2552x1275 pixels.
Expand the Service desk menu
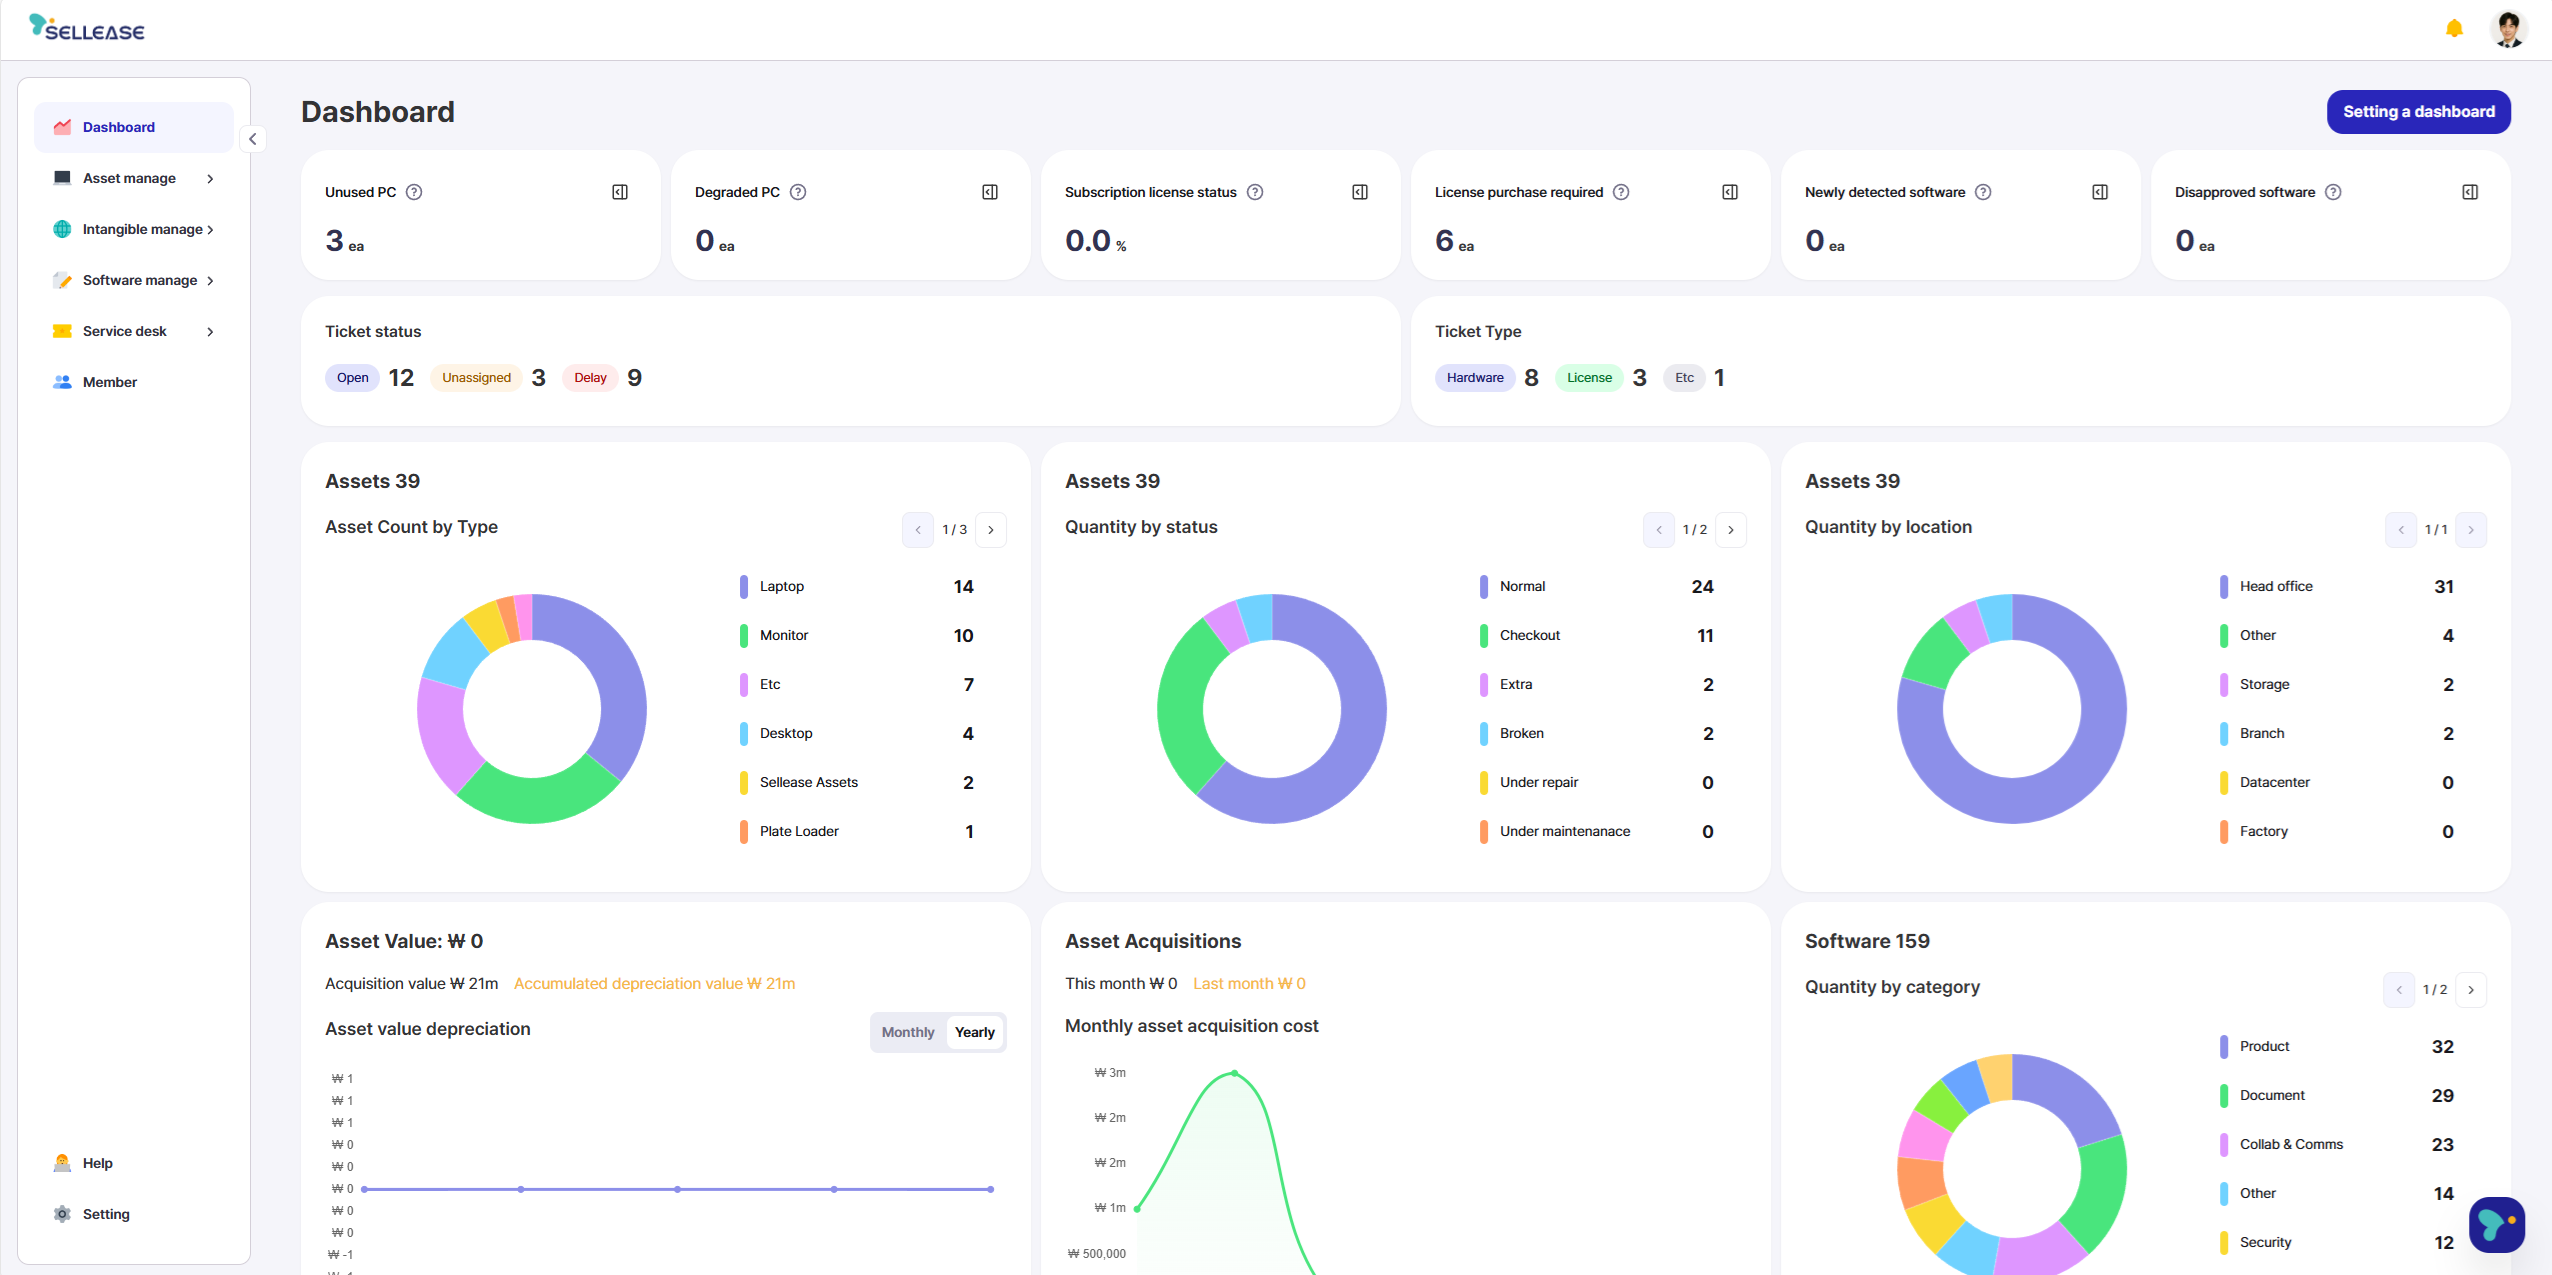point(134,331)
